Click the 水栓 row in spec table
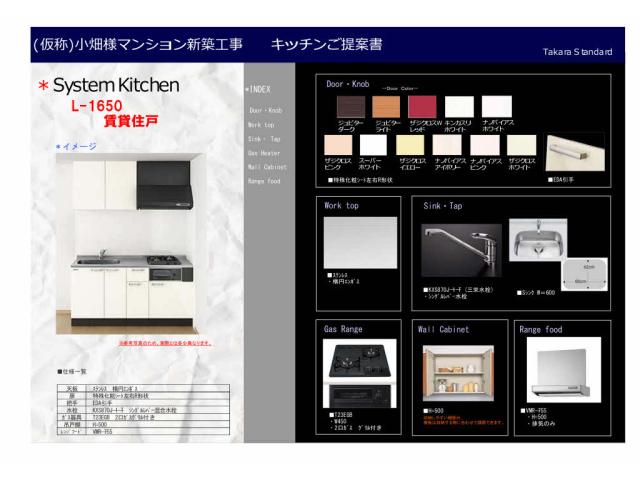The image size is (640, 480). (143, 410)
